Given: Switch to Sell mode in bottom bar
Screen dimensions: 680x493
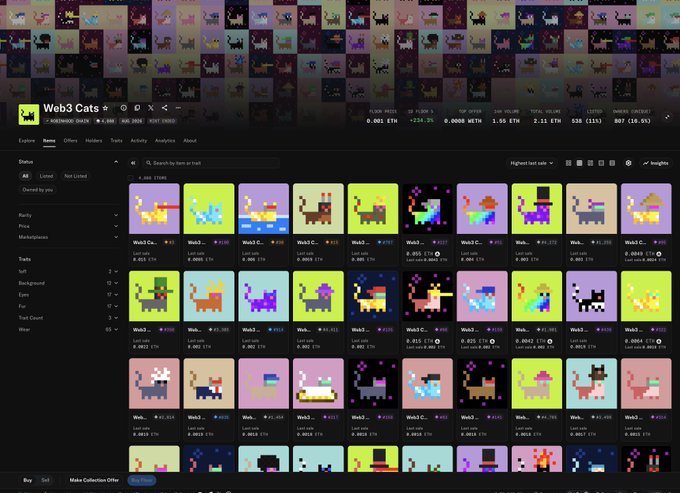Looking at the screenshot, I should click(x=45, y=480).
